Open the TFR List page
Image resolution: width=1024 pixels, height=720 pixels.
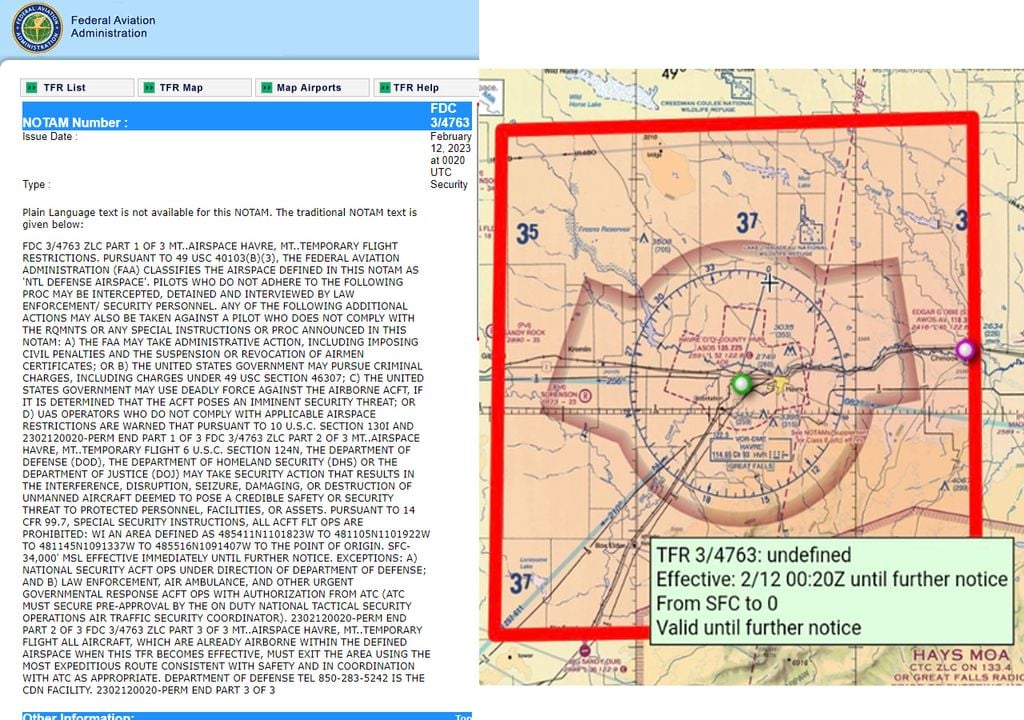65,88
